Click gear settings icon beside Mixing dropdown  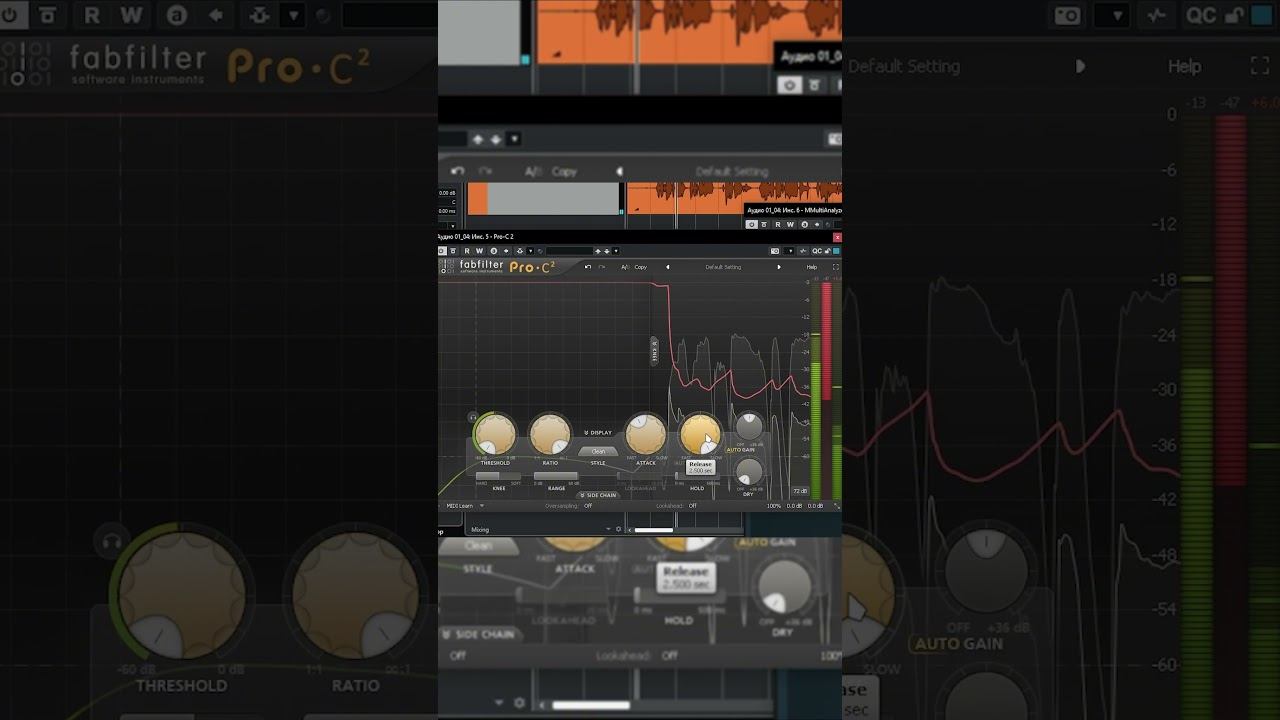[618, 529]
